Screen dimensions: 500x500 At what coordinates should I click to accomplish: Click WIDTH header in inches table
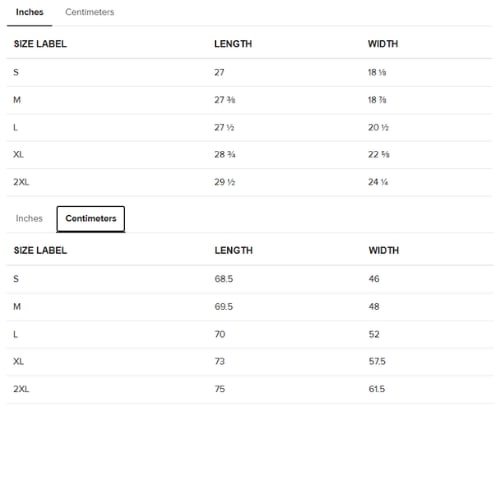(383, 44)
